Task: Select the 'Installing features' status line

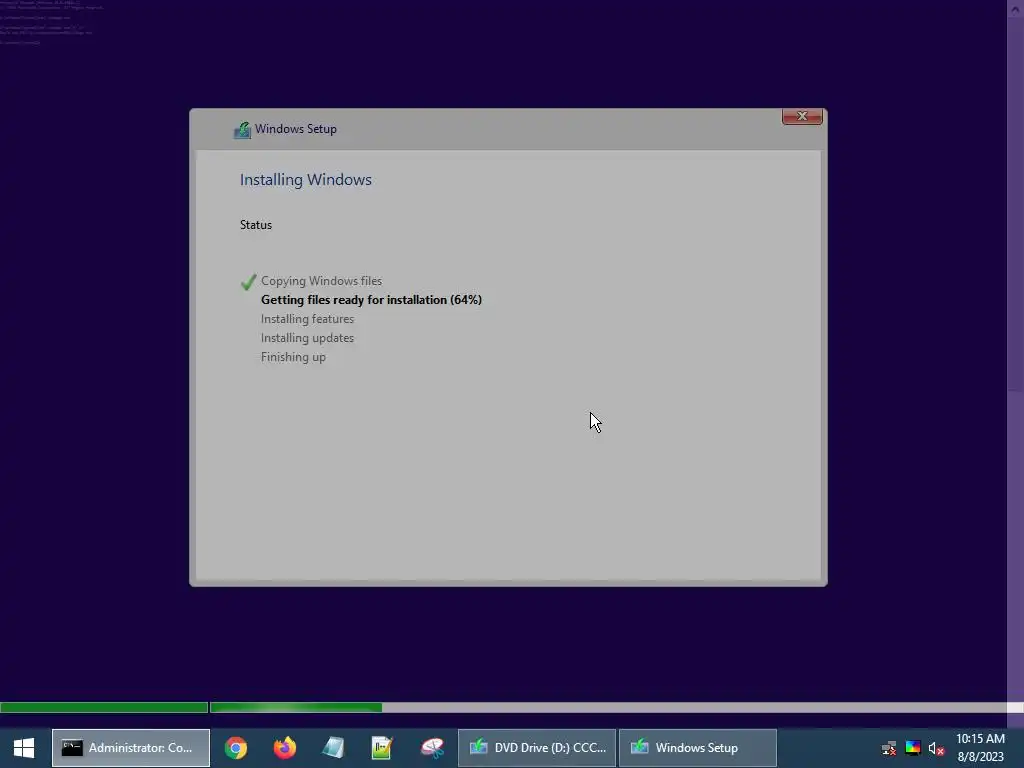Action: (307, 319)
